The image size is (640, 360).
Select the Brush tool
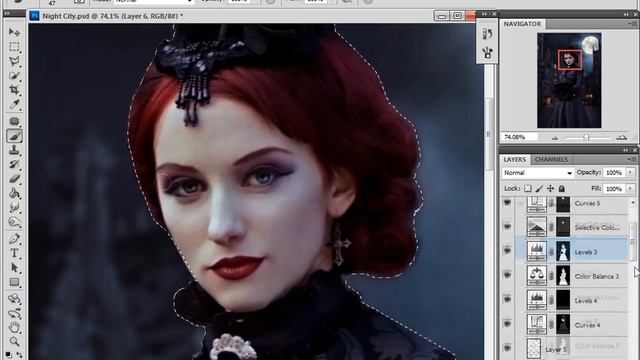tap(14, 136)
